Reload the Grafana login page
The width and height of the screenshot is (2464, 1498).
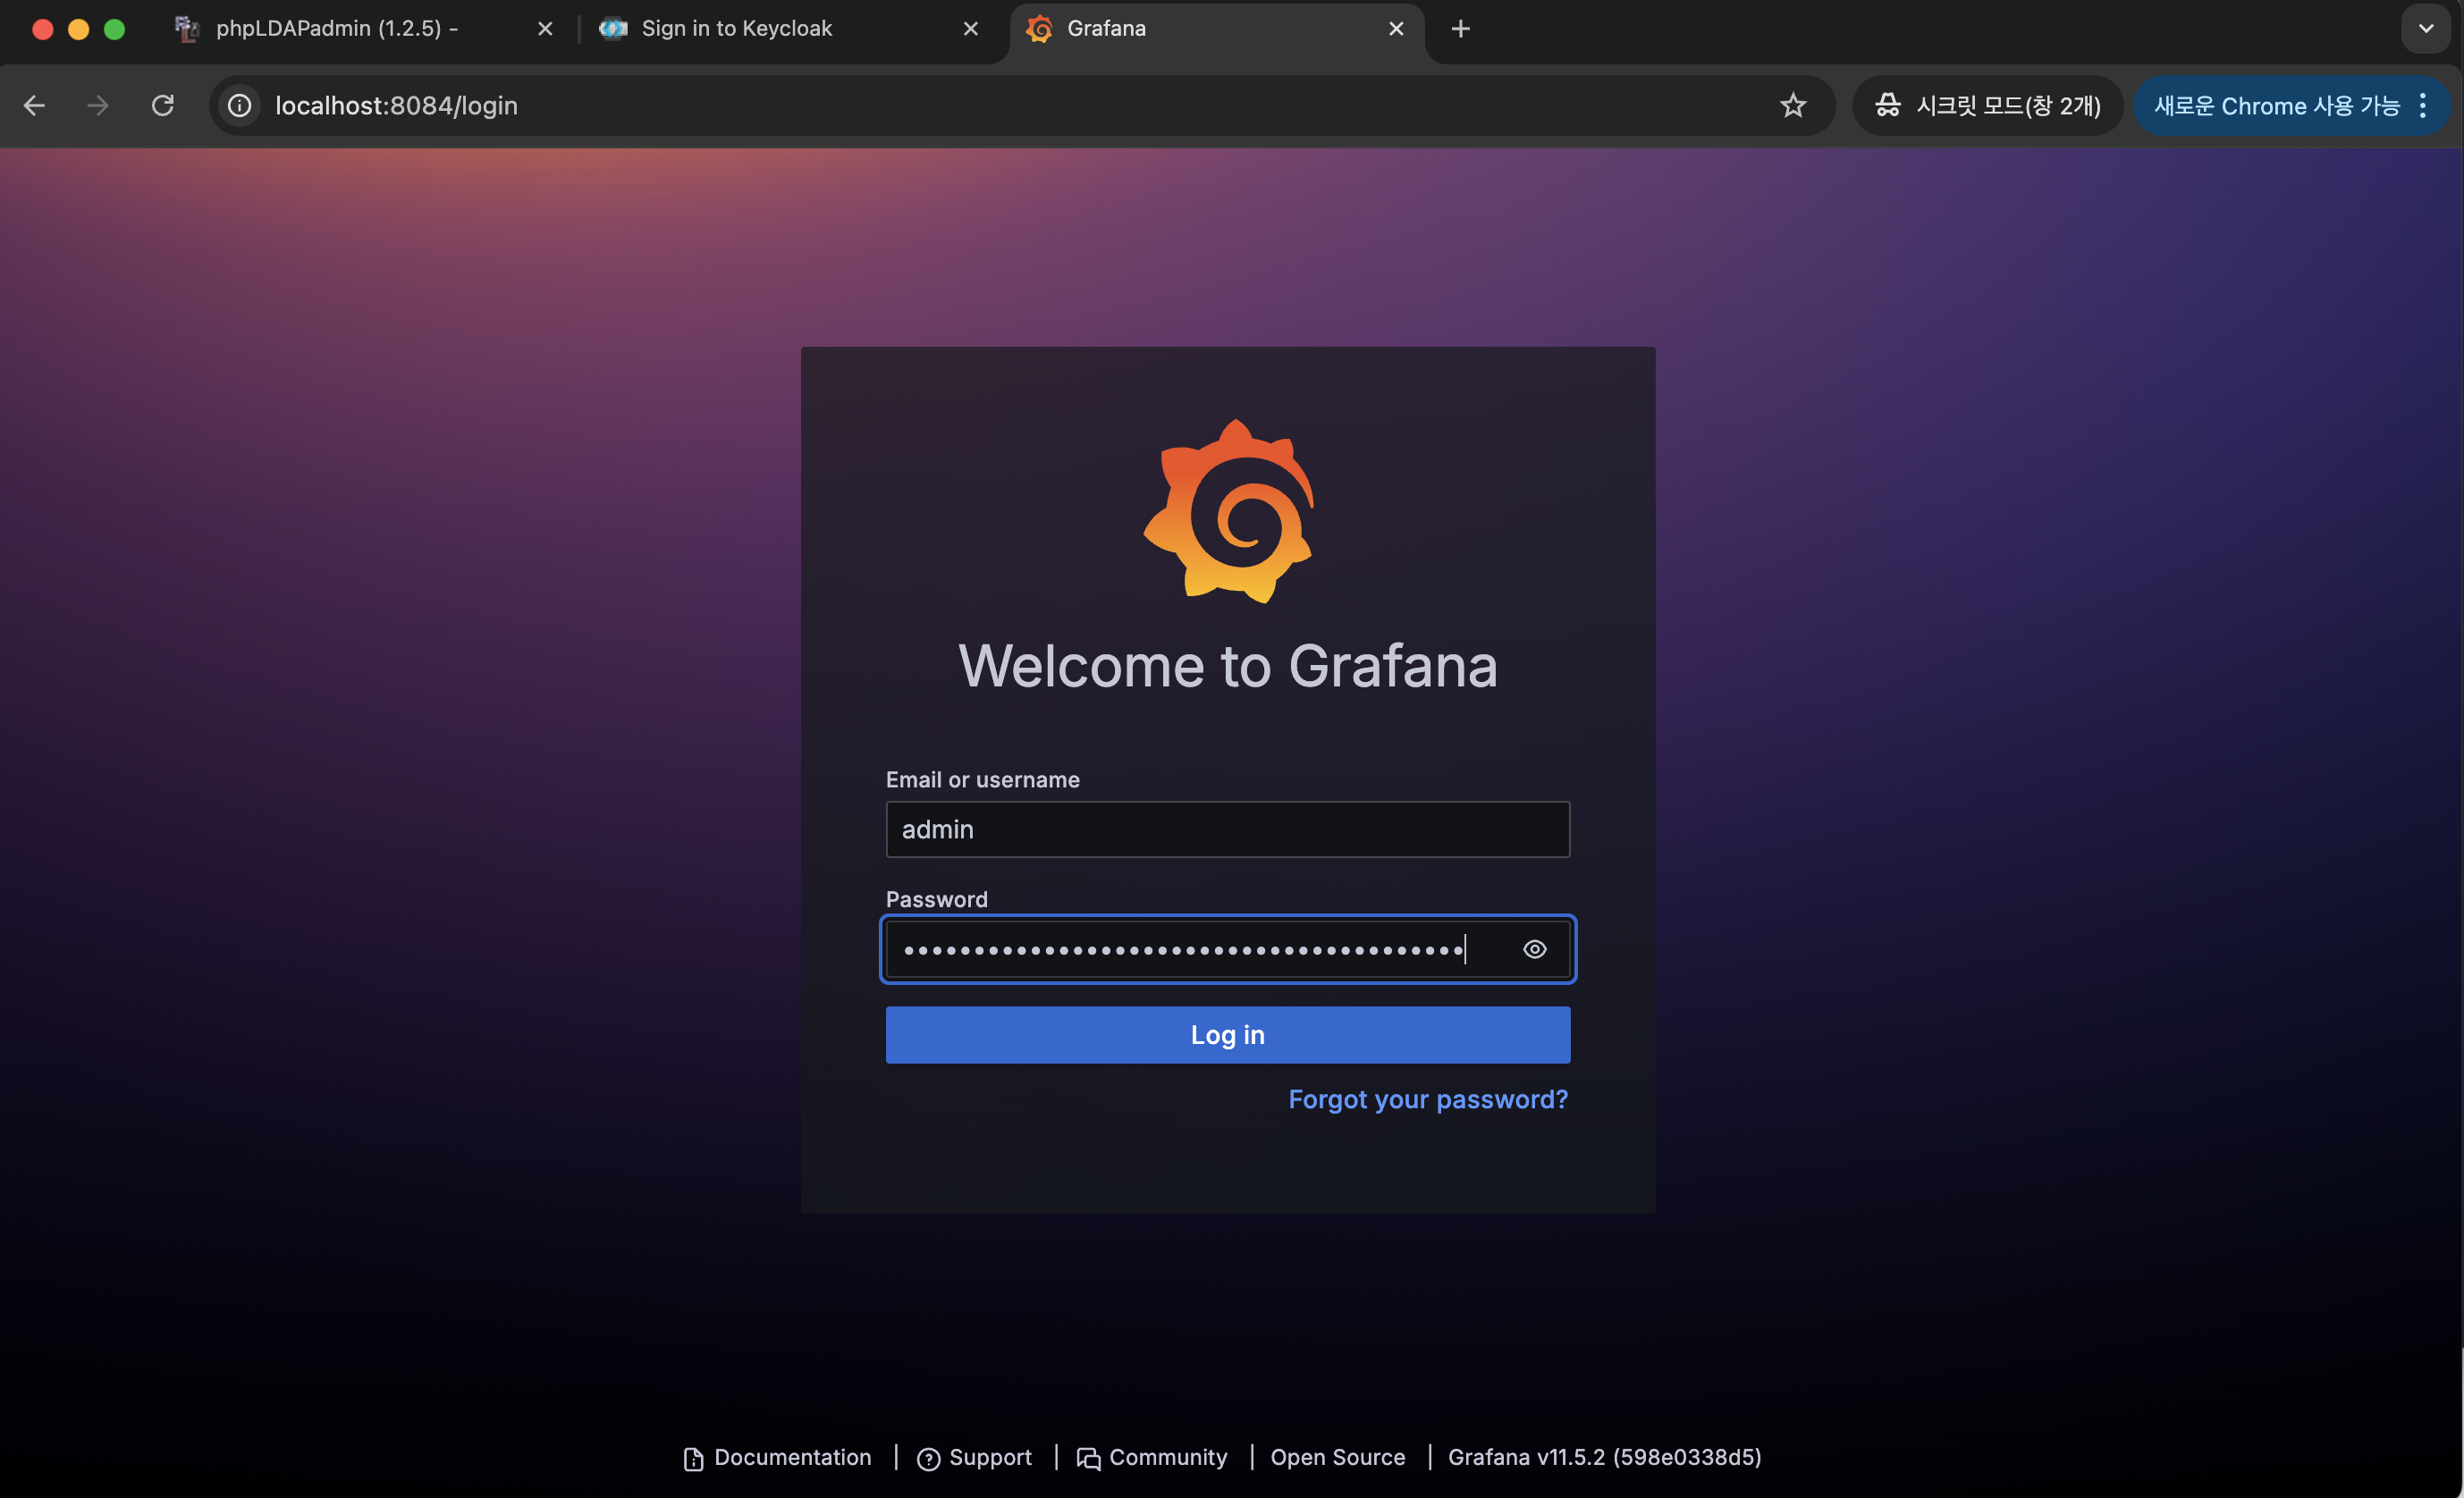pos(163,105)
